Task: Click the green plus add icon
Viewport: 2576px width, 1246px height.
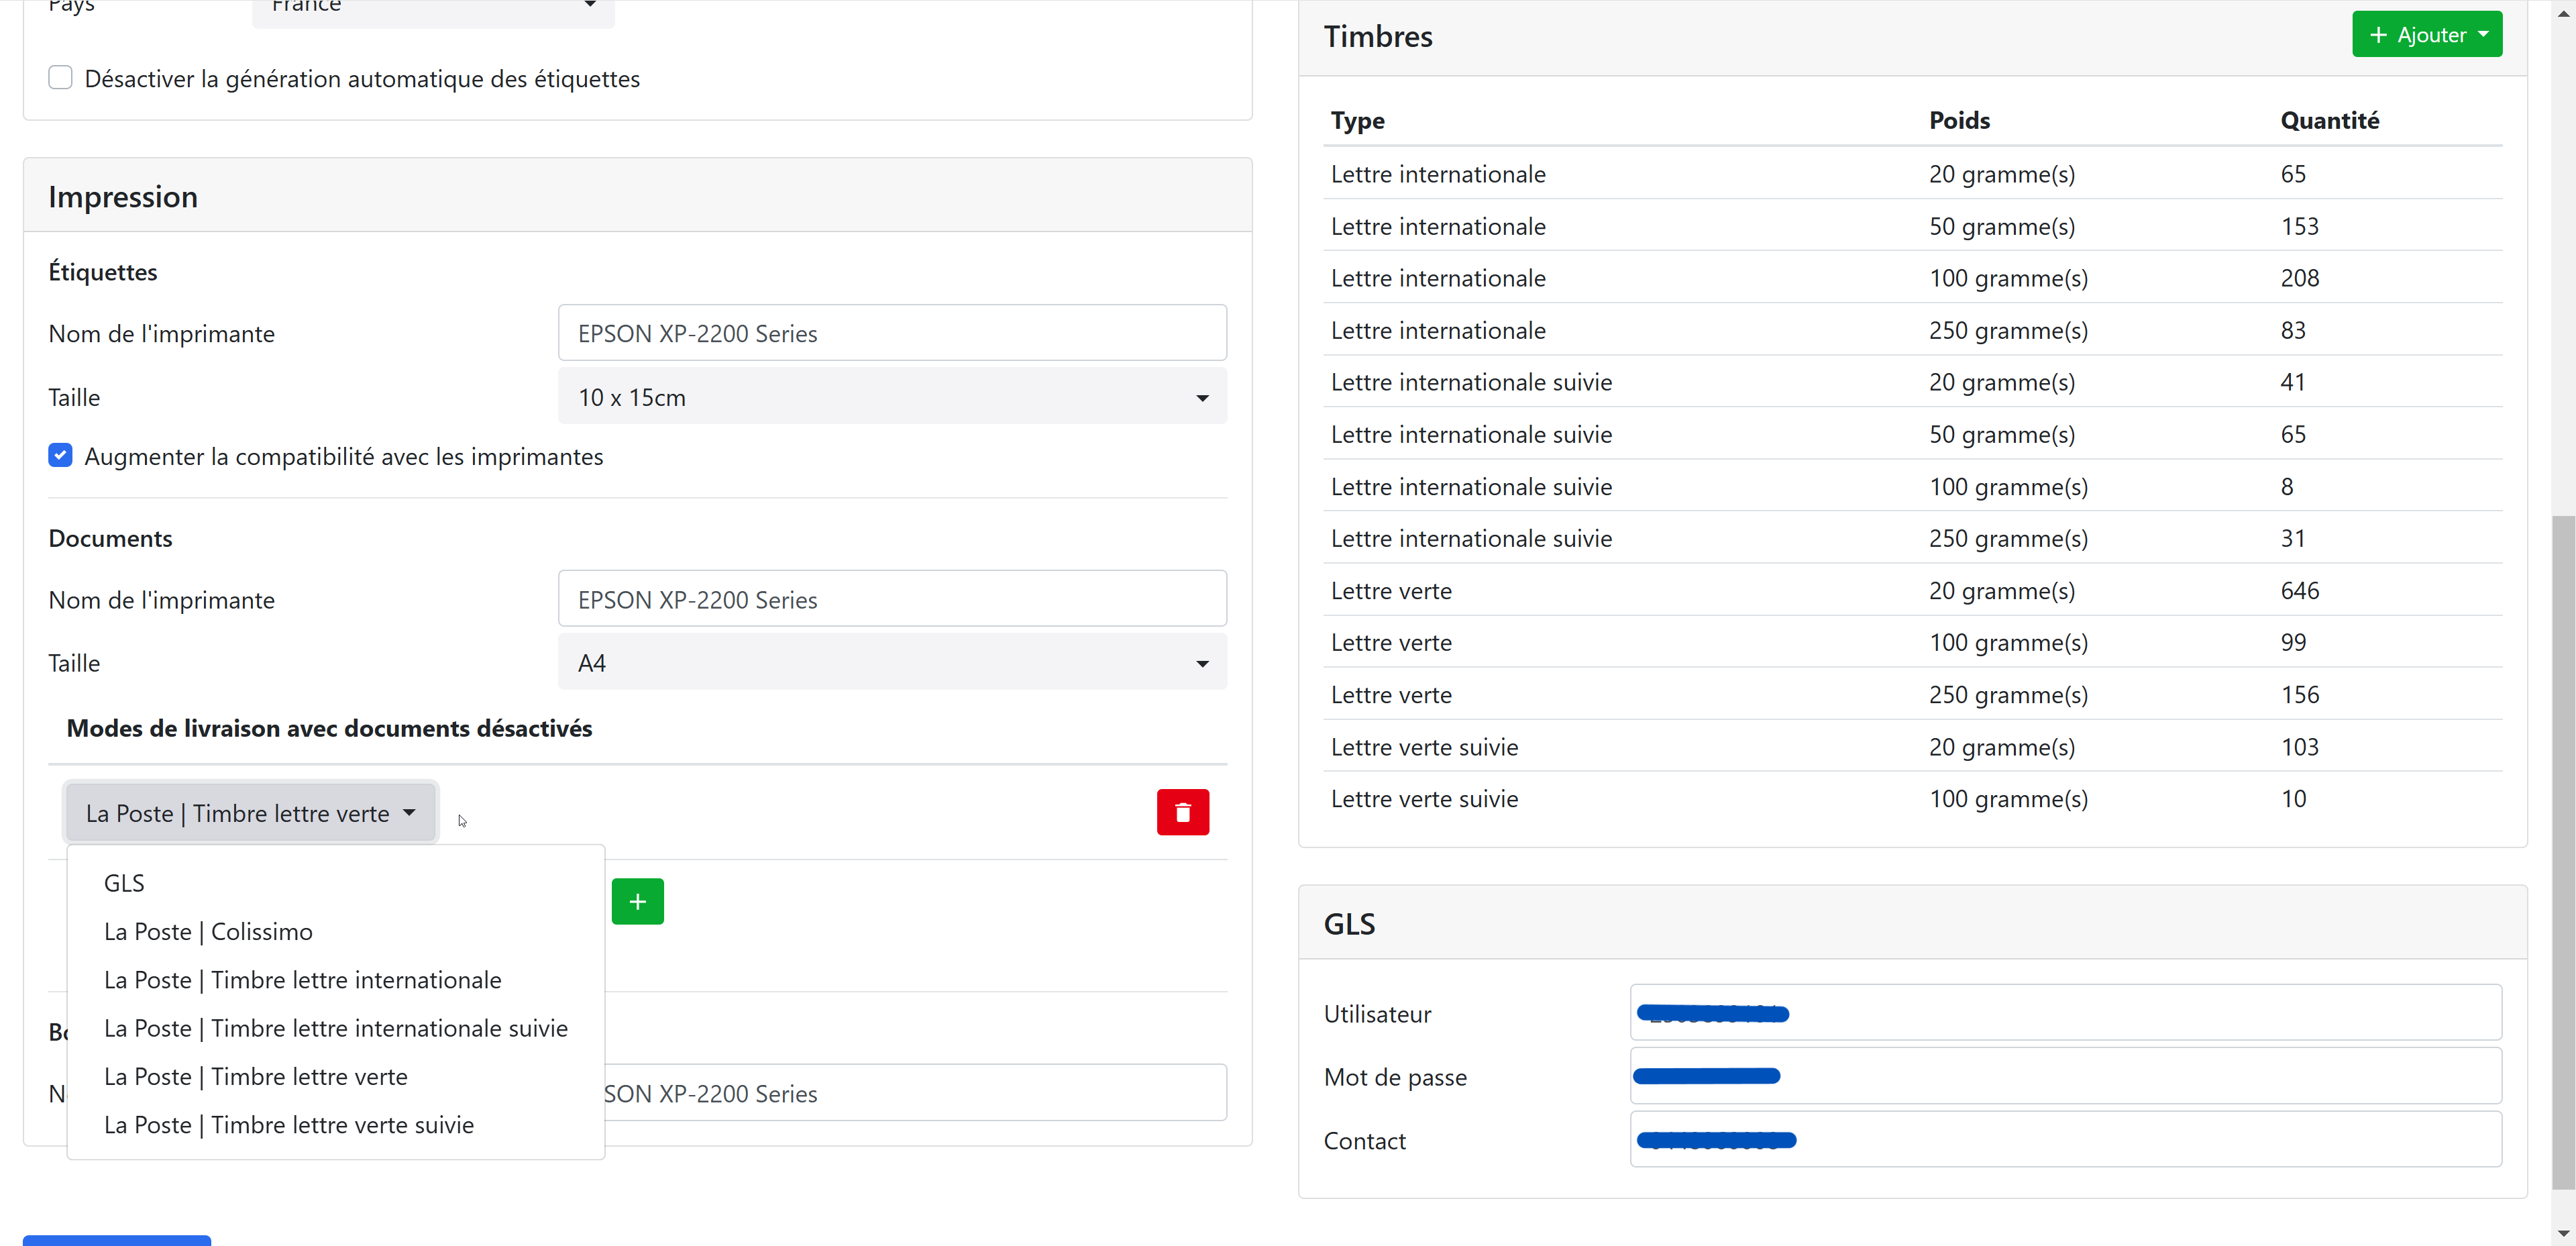Action: (x=637, y=902)
